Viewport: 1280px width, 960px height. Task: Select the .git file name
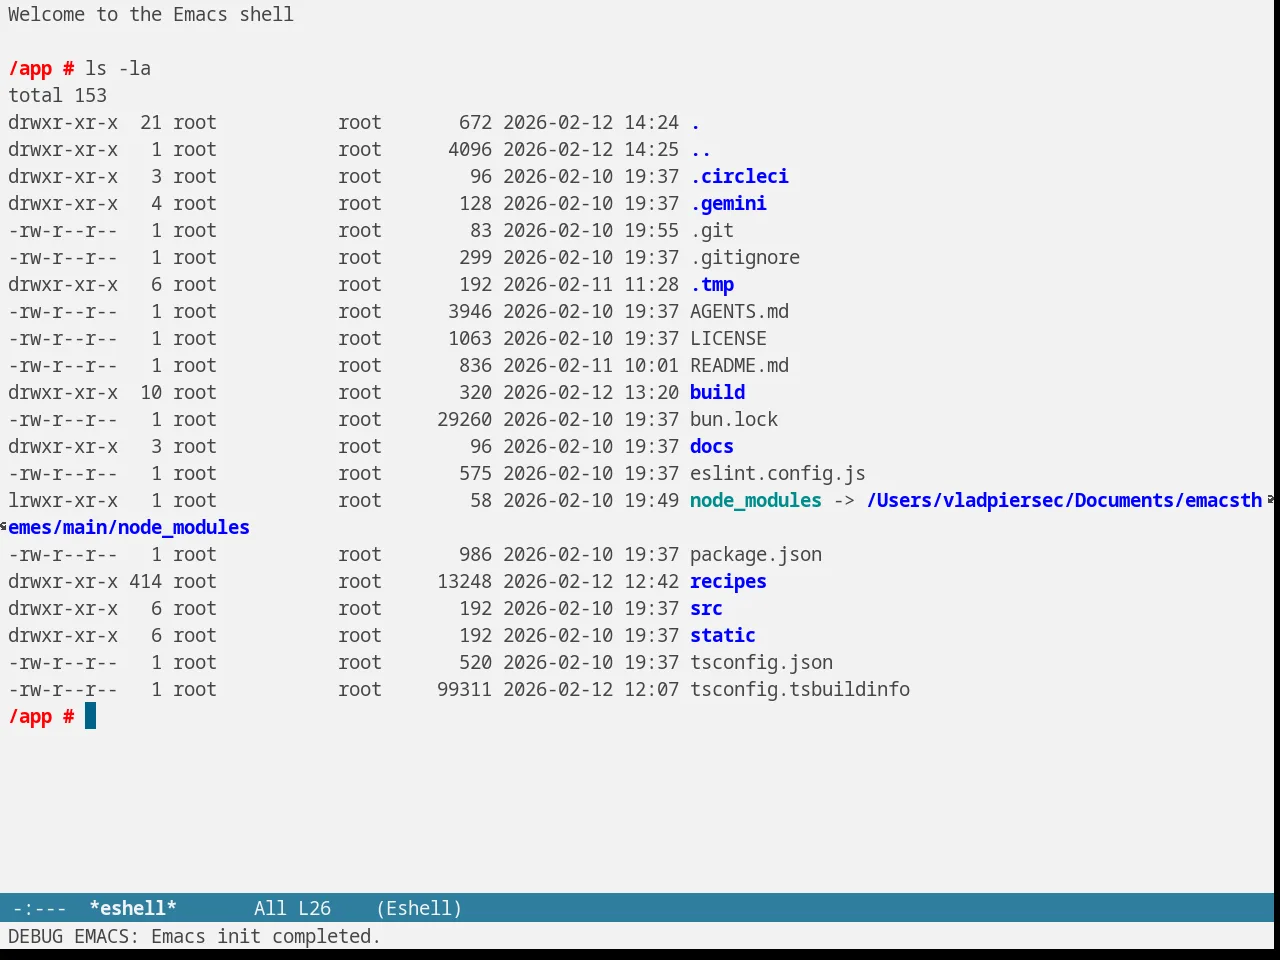[x=712, y=231]
